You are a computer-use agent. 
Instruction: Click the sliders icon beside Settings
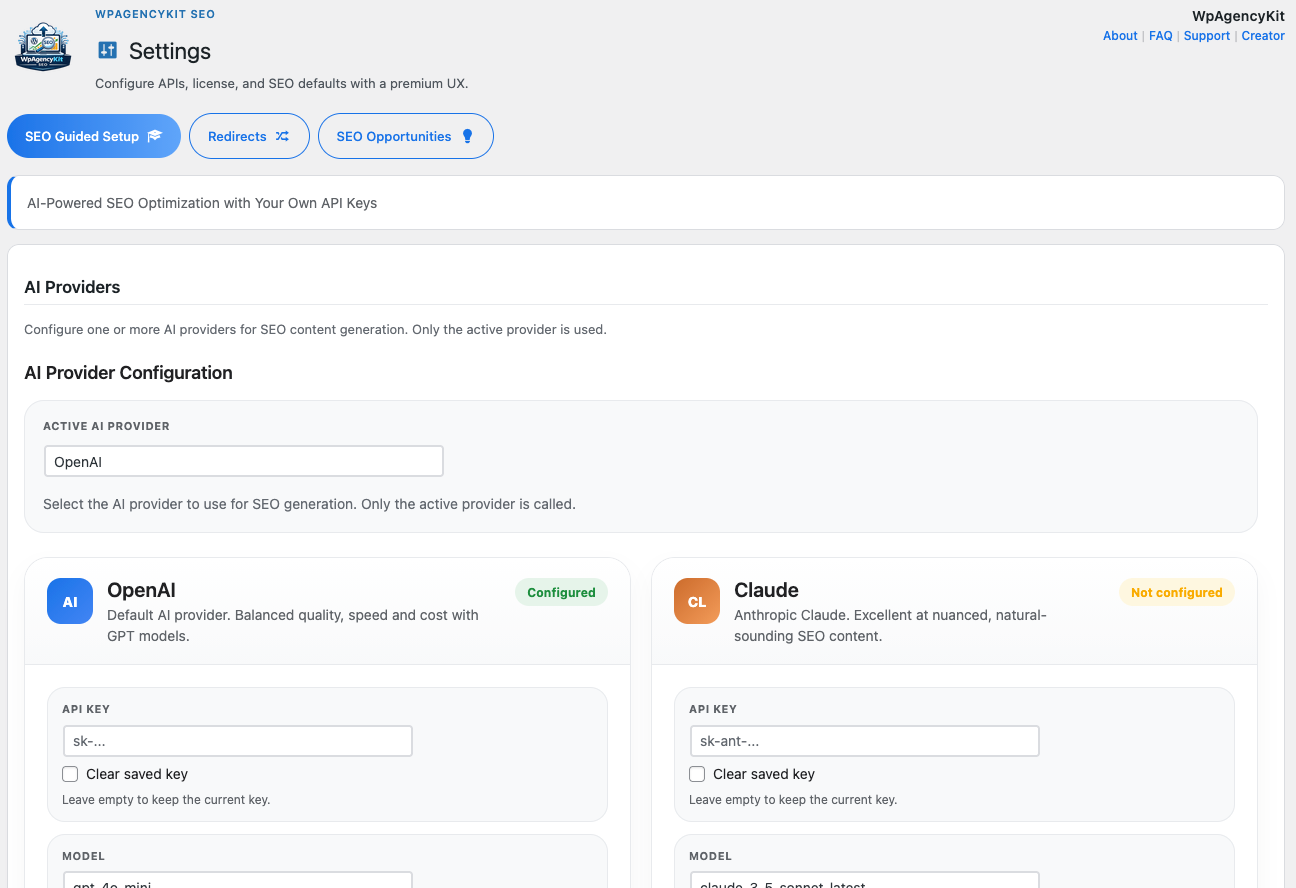(107, 50)
